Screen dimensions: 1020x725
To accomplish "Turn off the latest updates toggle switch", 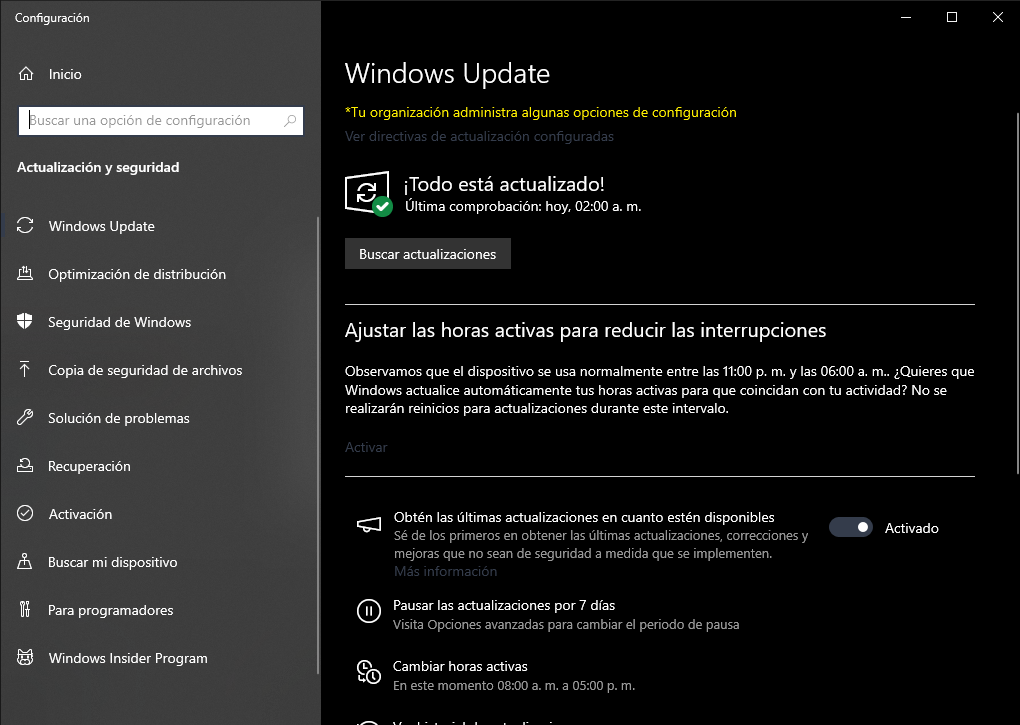I will pyautogui.click(x=850, y=527).
